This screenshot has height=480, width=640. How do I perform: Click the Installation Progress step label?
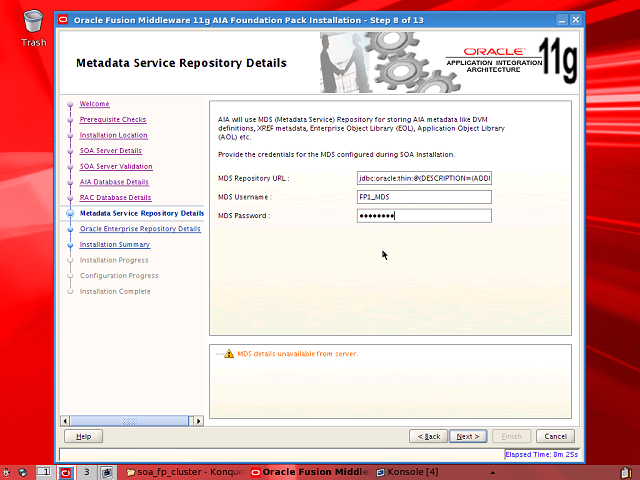(x=114, y=260)
